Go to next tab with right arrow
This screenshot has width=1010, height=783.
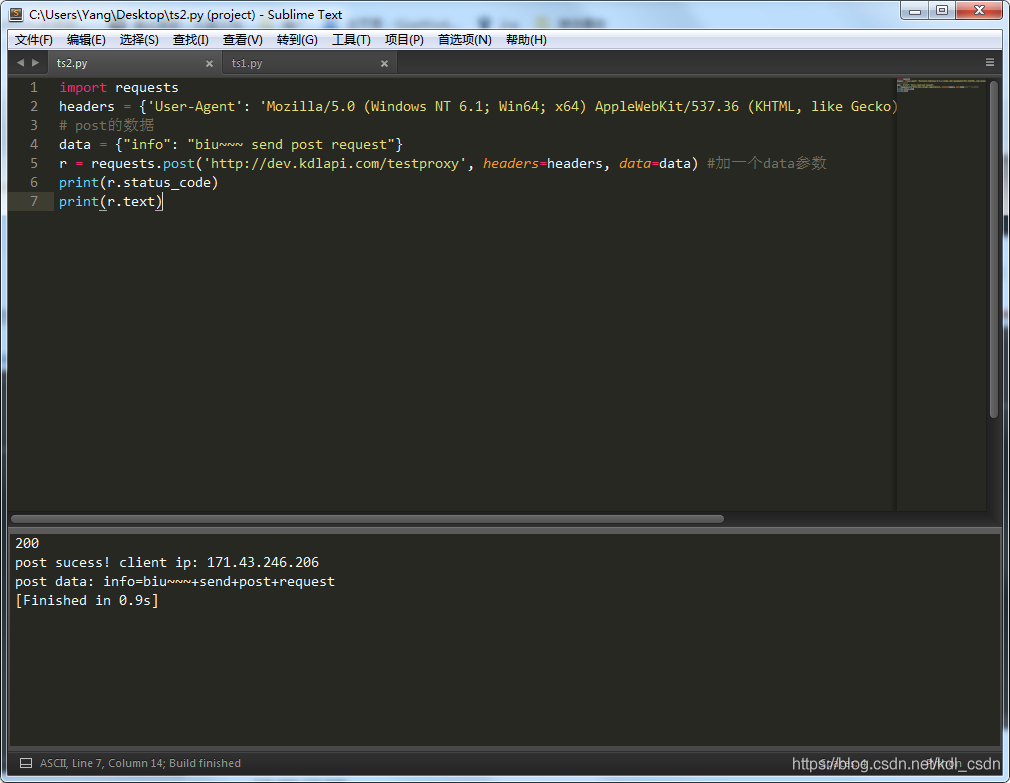[35, 62]
